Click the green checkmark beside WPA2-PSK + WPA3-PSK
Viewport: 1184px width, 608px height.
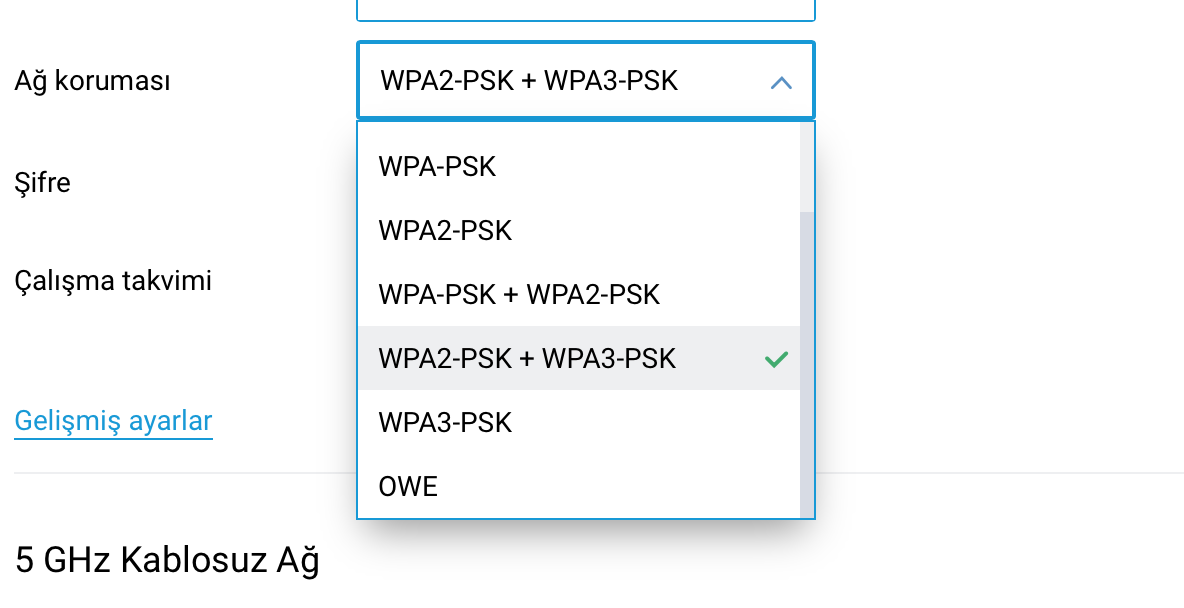776,359
